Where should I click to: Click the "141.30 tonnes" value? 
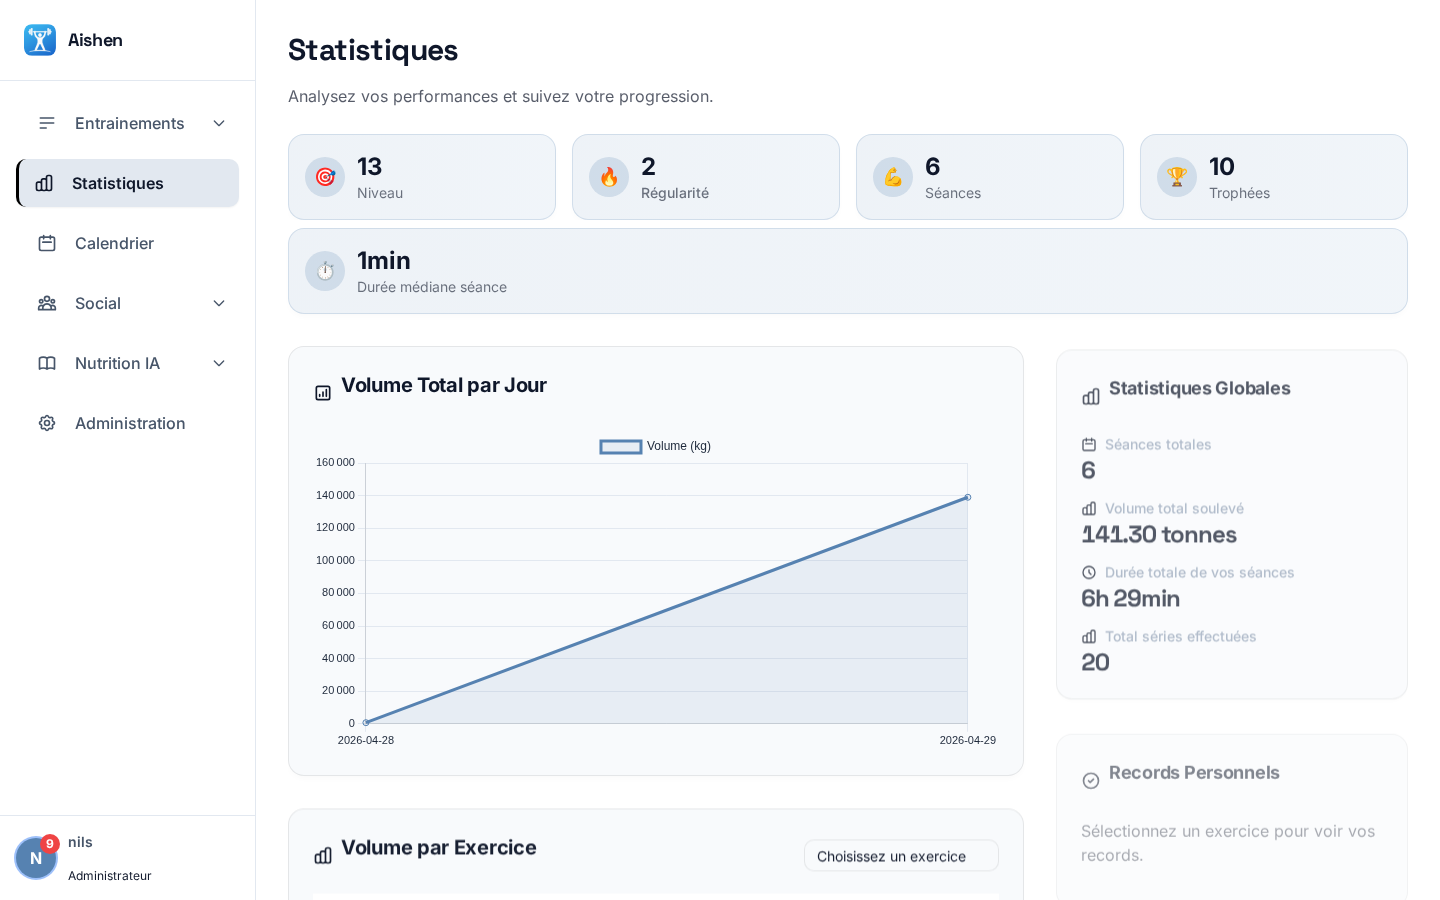1159,535
